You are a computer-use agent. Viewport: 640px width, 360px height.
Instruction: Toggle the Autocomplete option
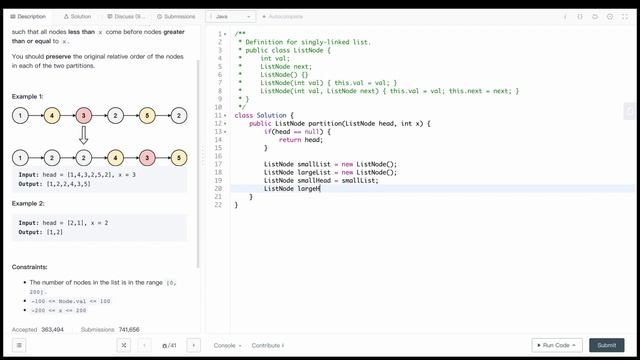pyautogui.click(x=282, y=17)
